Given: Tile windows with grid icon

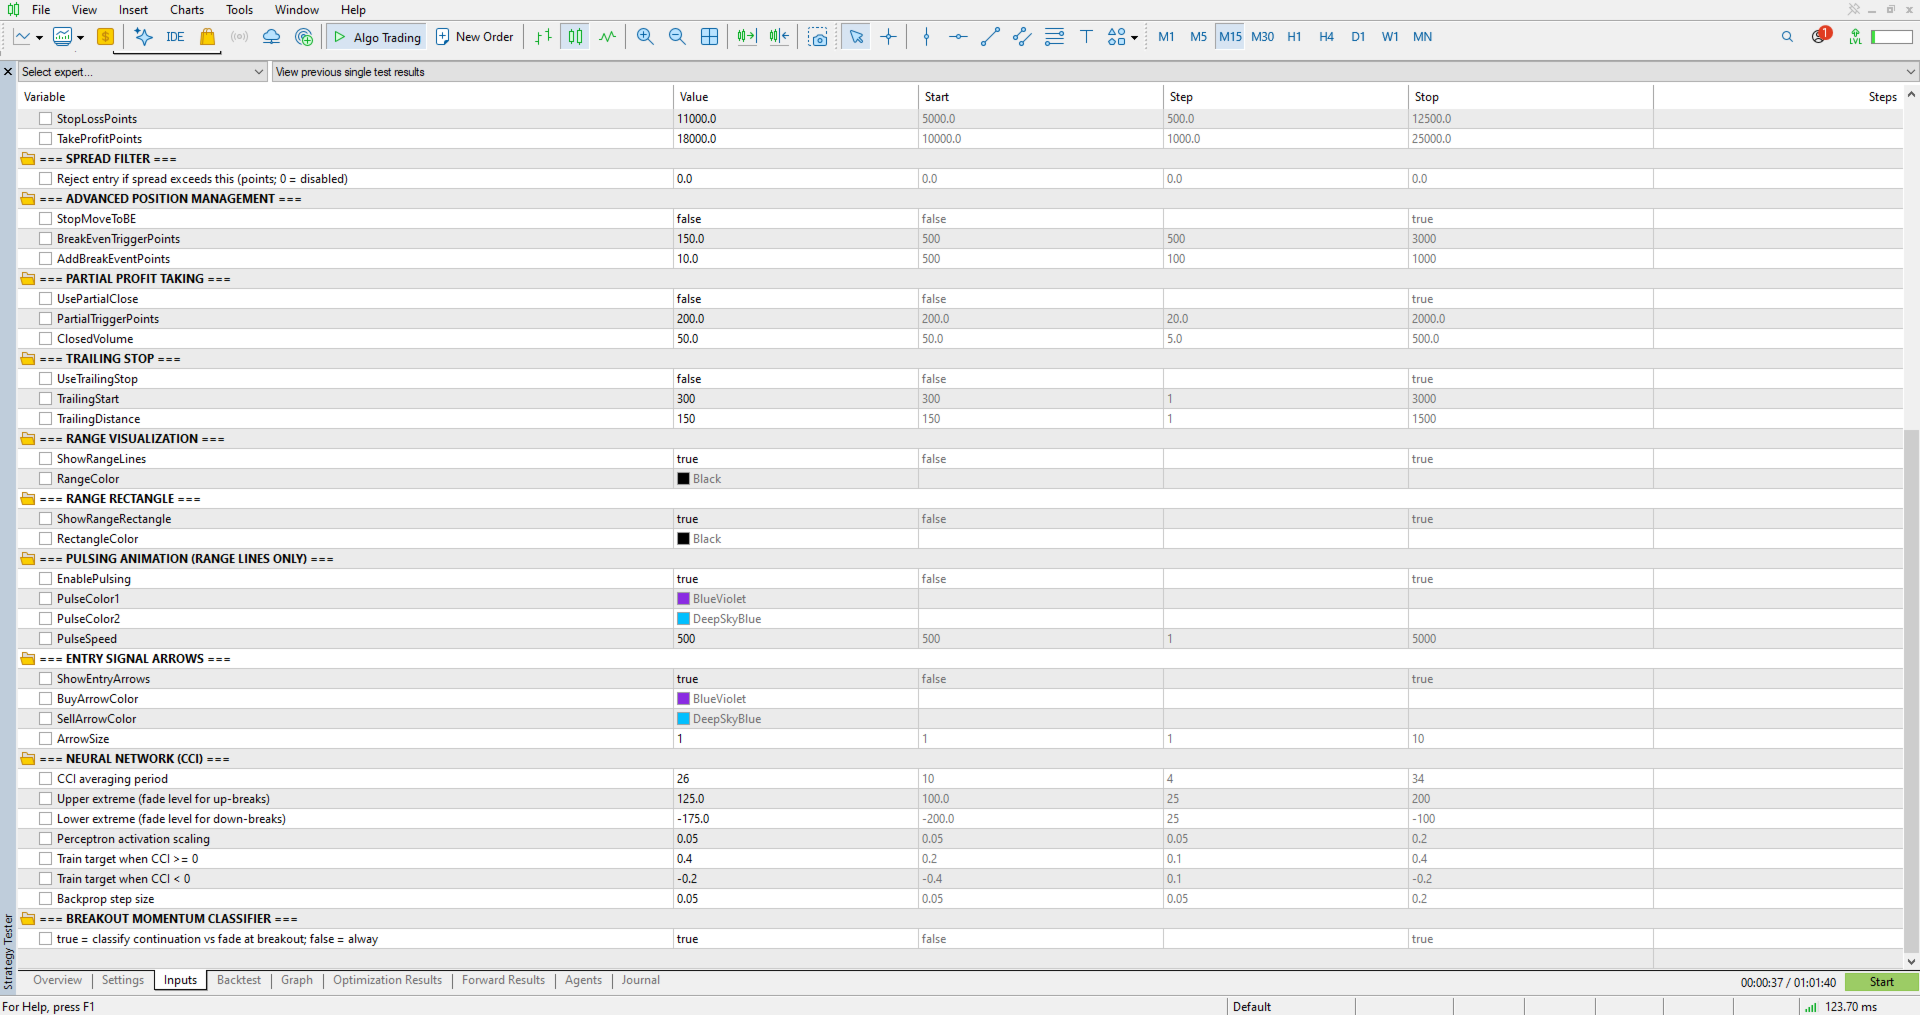Looking at the screenshot, I should click(709, 37).
